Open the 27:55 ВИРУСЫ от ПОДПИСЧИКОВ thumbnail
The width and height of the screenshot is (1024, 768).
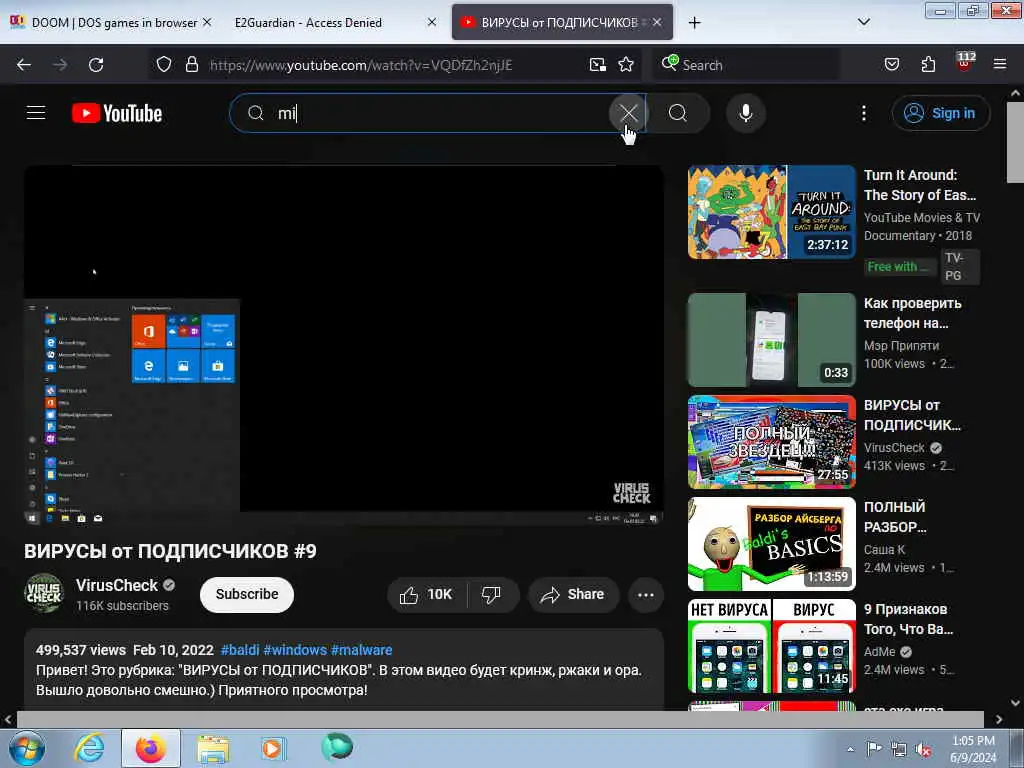coord(771,441)
